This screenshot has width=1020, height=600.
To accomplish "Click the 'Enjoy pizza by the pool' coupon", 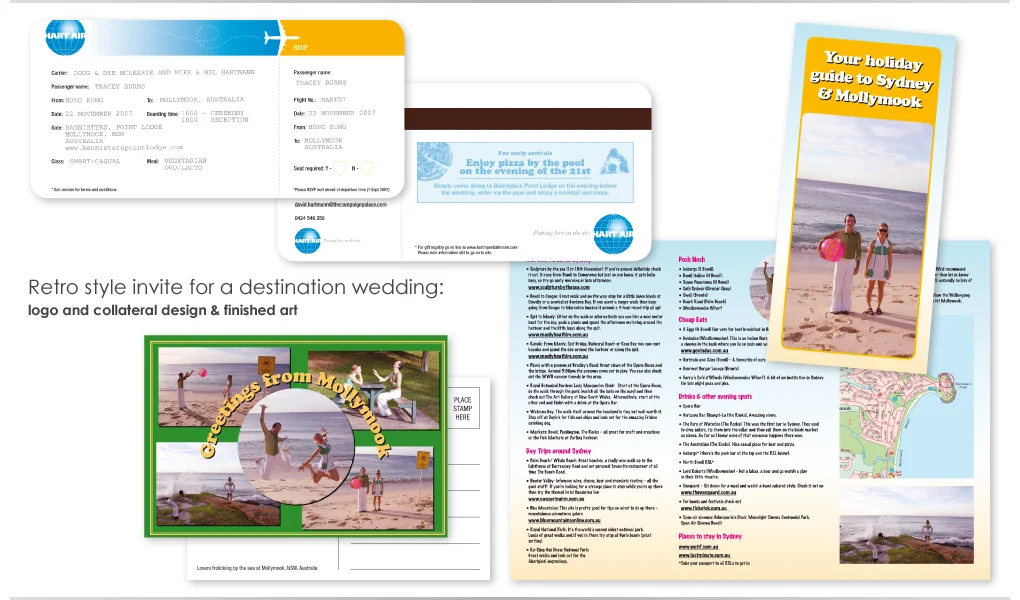I will 525,172.
